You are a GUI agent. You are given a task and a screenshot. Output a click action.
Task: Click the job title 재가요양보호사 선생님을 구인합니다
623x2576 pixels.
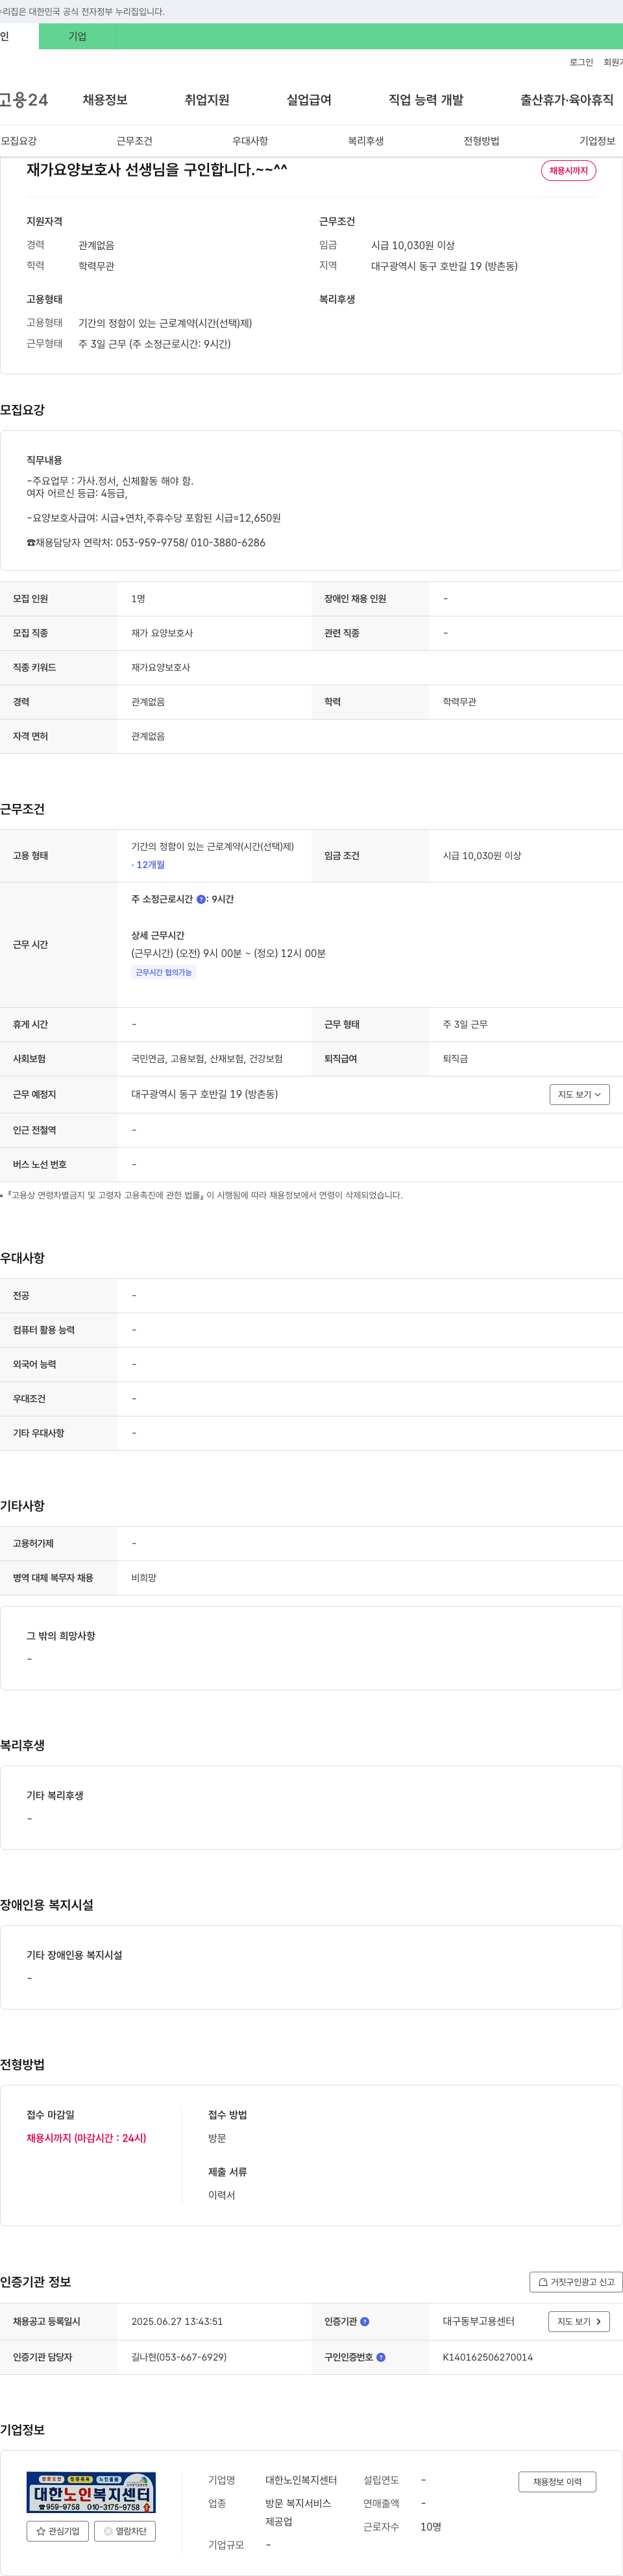coord(157,170)
